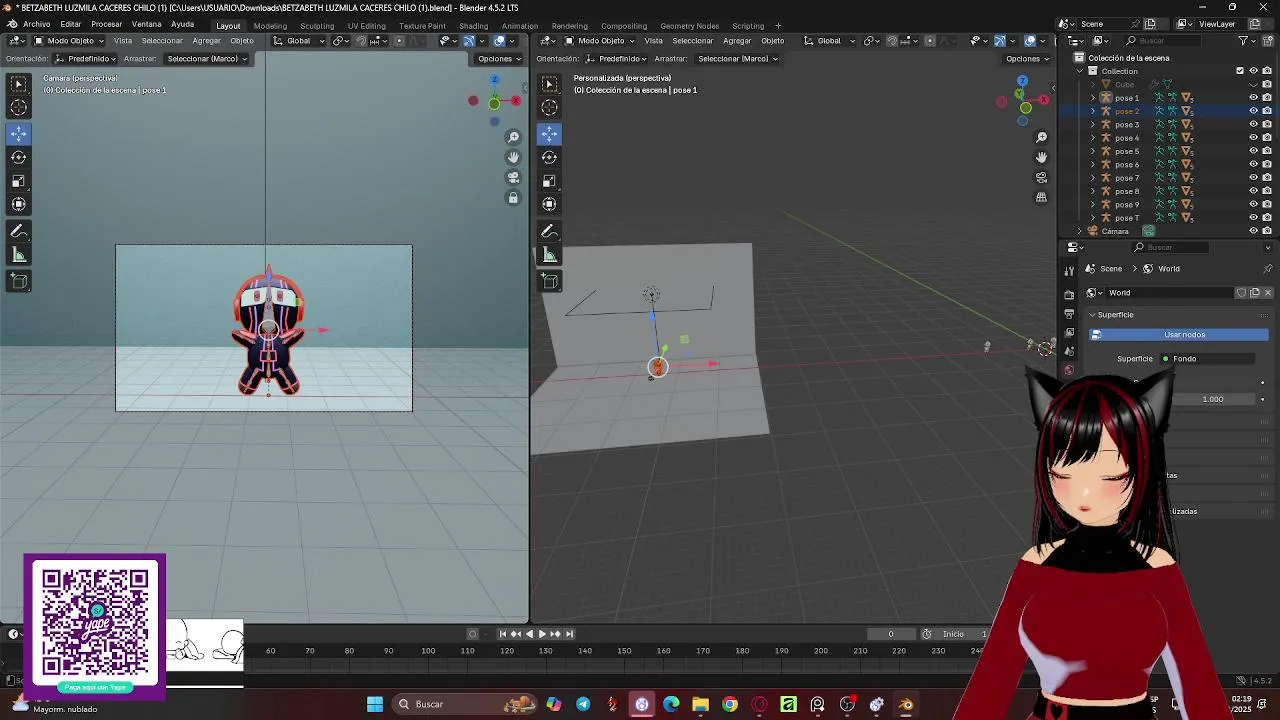This screenshot has height=720, width=1280.
Task: Toggle visibility eye for pose 3
Action: 1253,125
